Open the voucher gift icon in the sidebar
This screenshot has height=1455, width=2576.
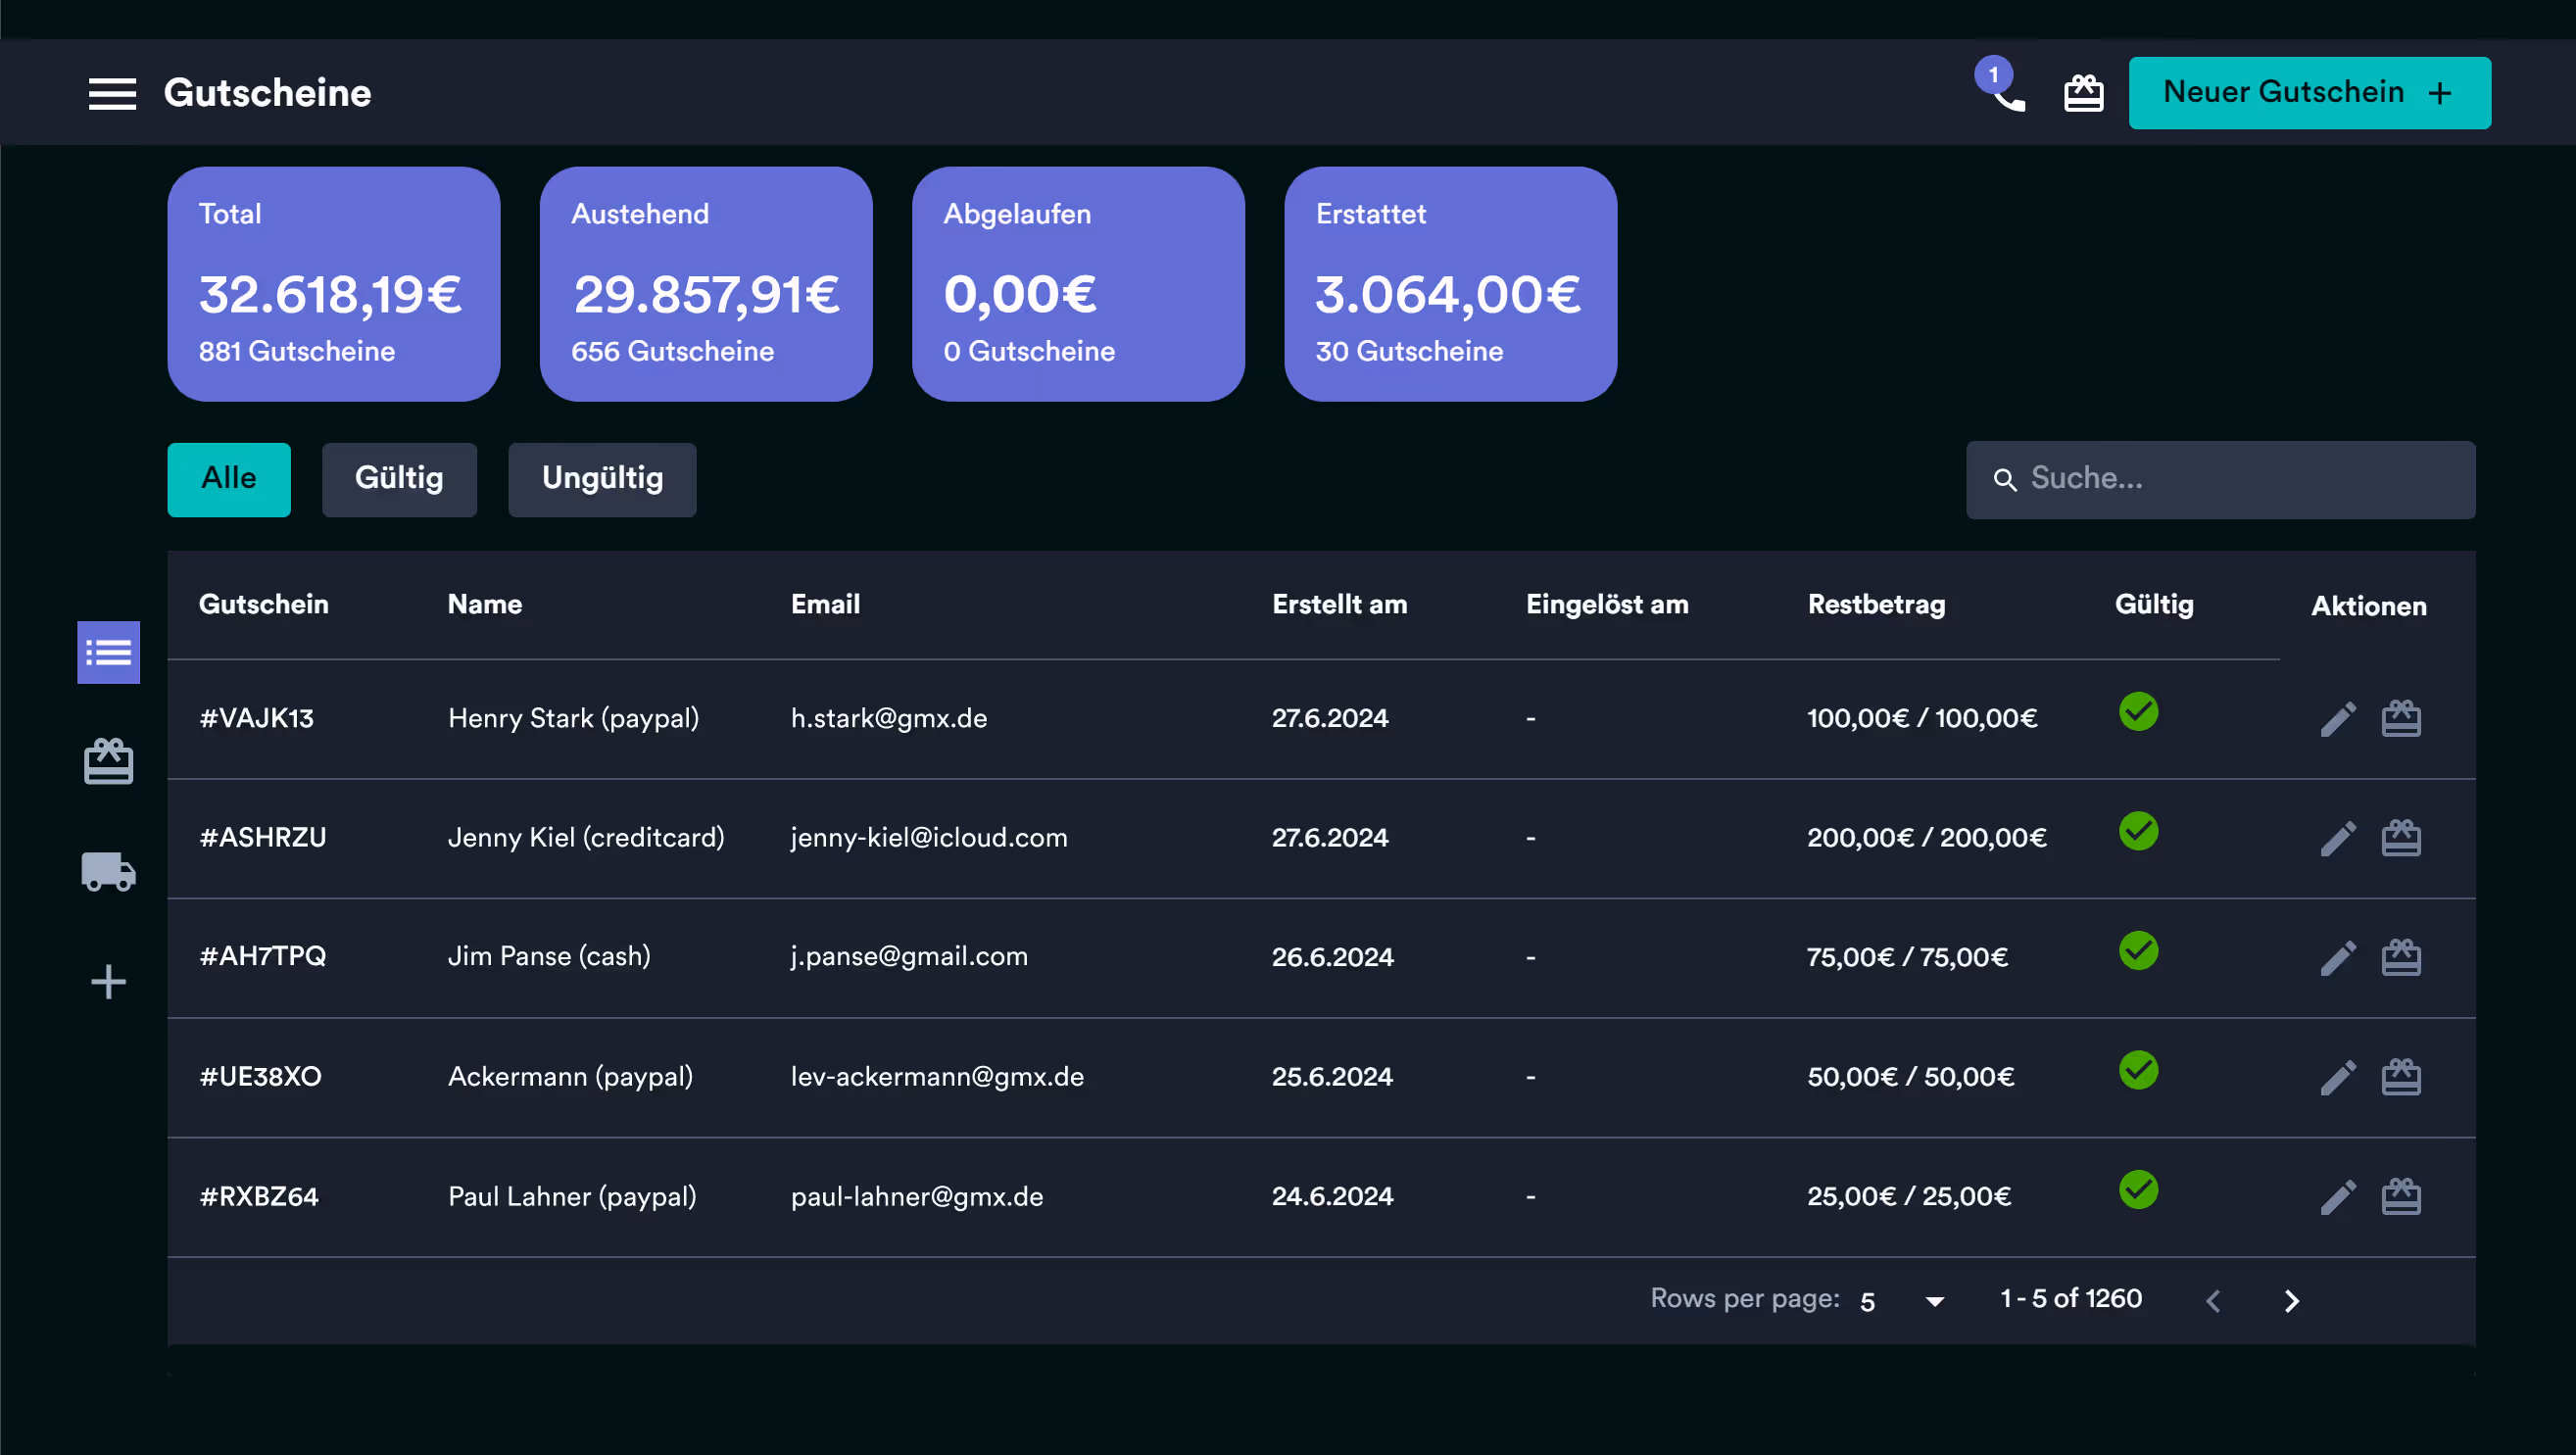[108, 762]
